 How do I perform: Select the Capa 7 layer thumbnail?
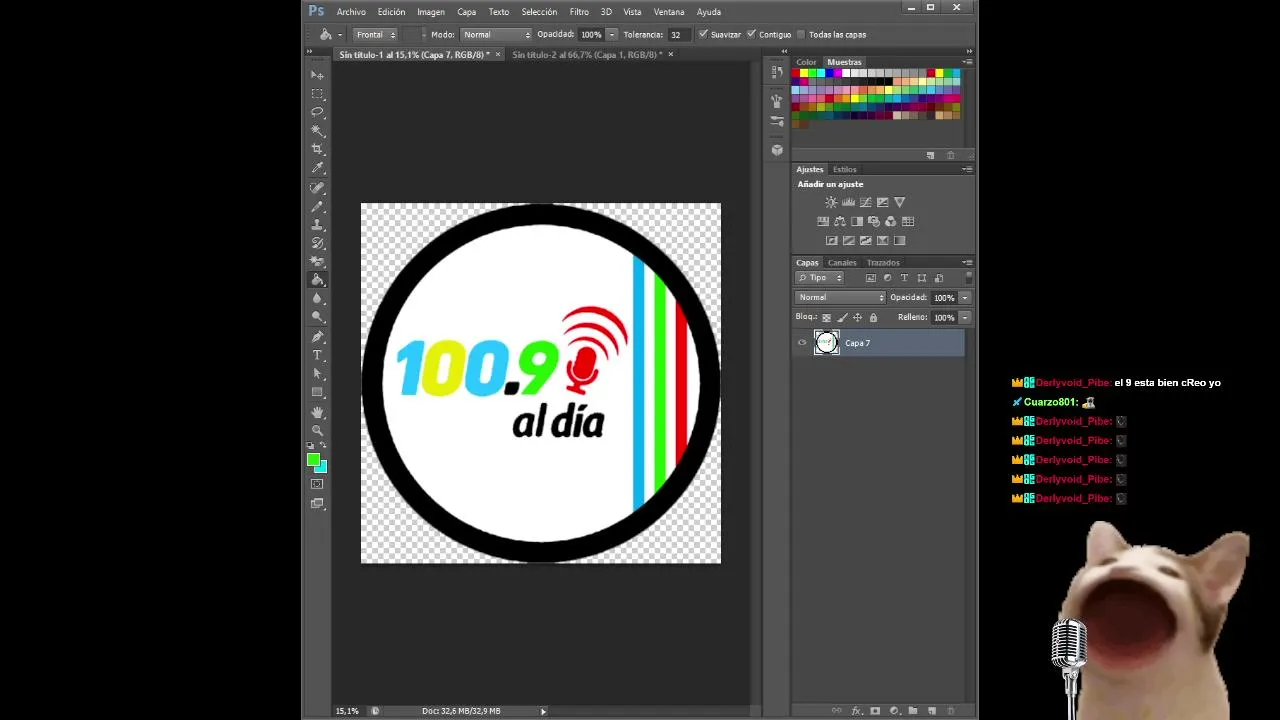pos(827,343)
